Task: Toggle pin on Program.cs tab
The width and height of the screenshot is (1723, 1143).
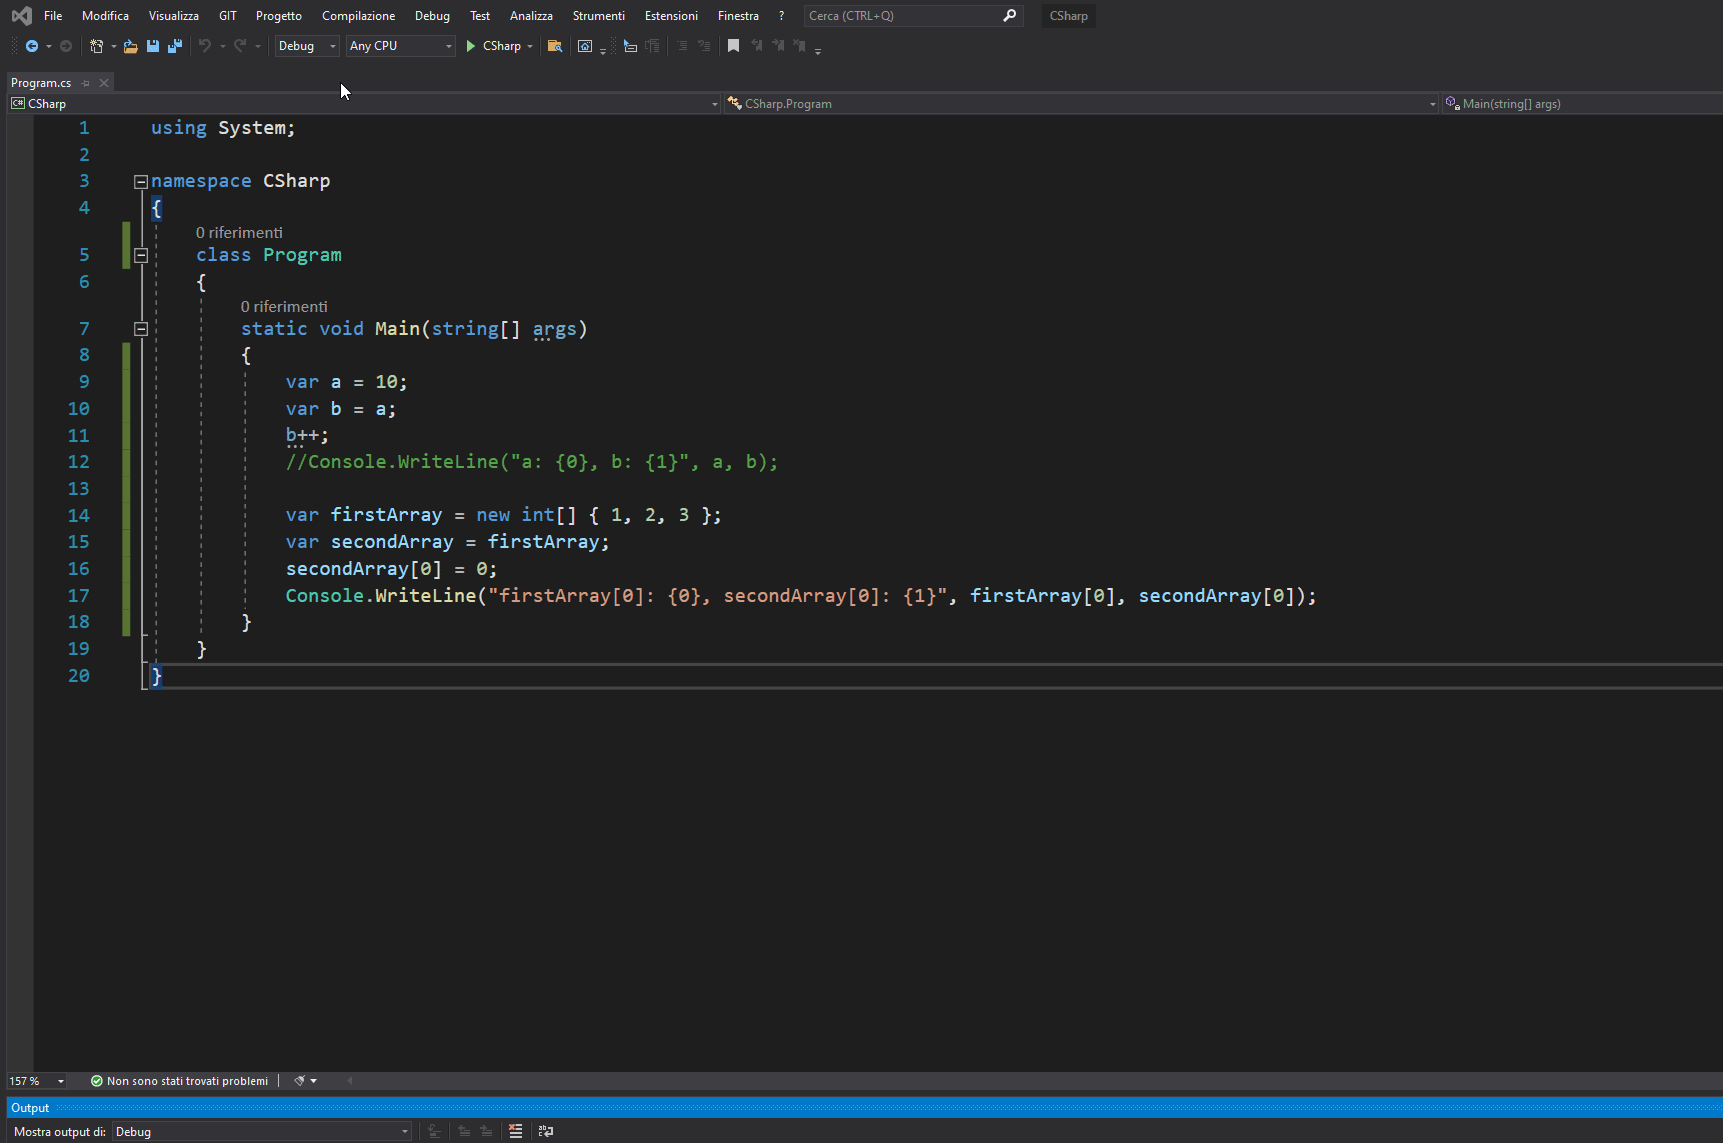Action: coord(86,83)
